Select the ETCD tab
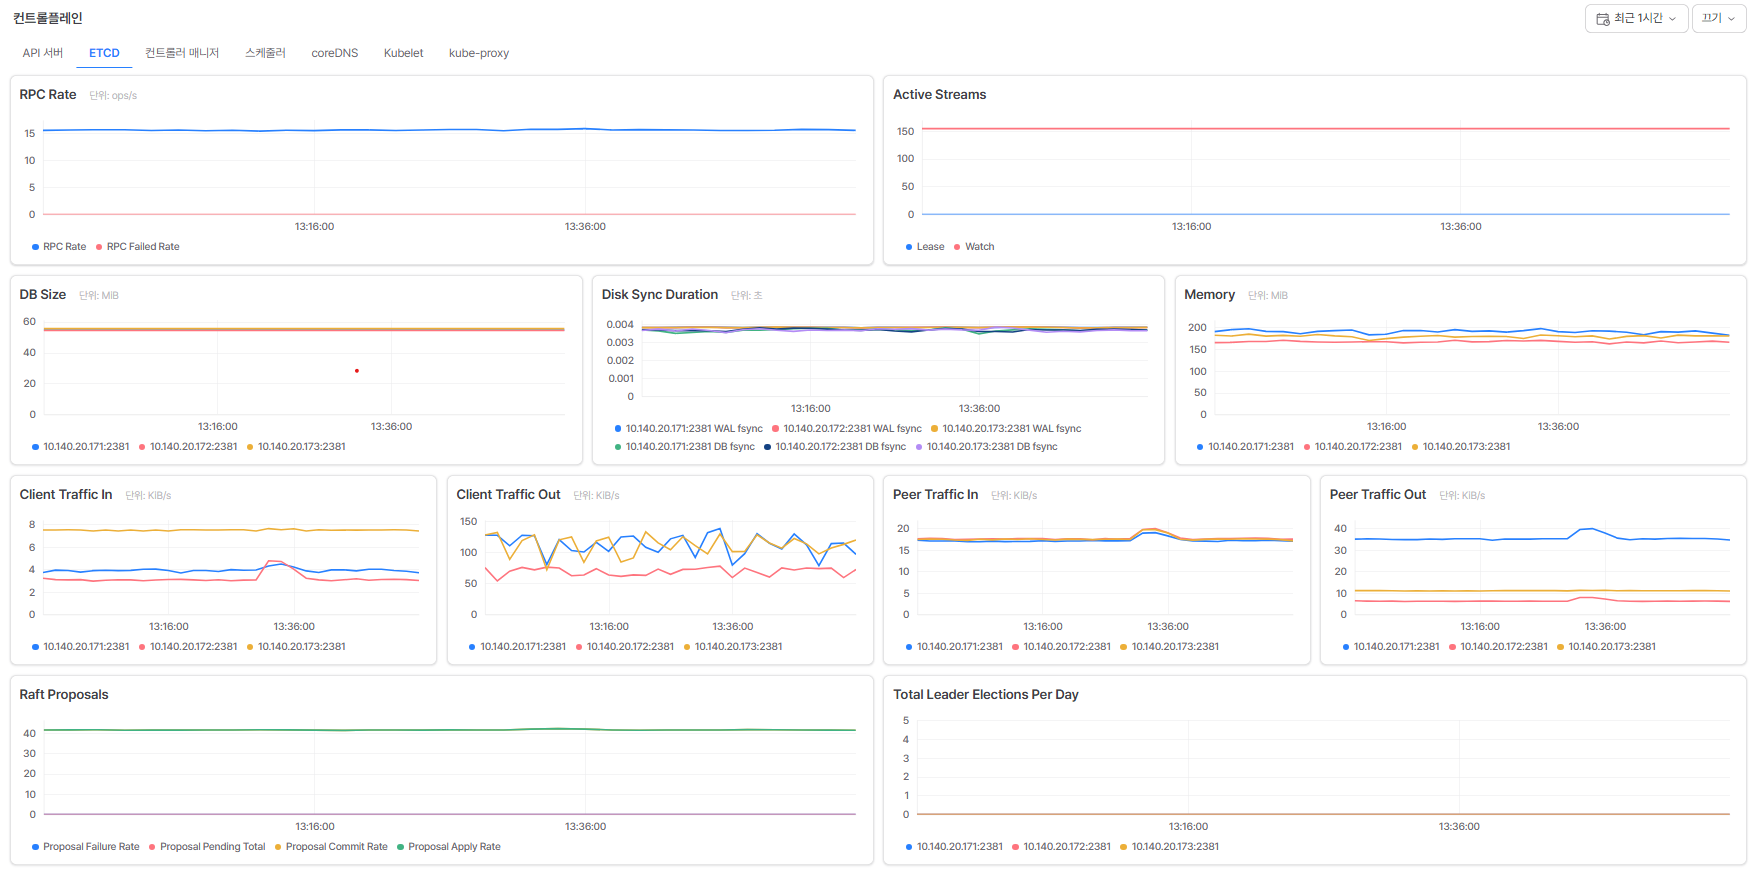 click(x=104, y=53)
